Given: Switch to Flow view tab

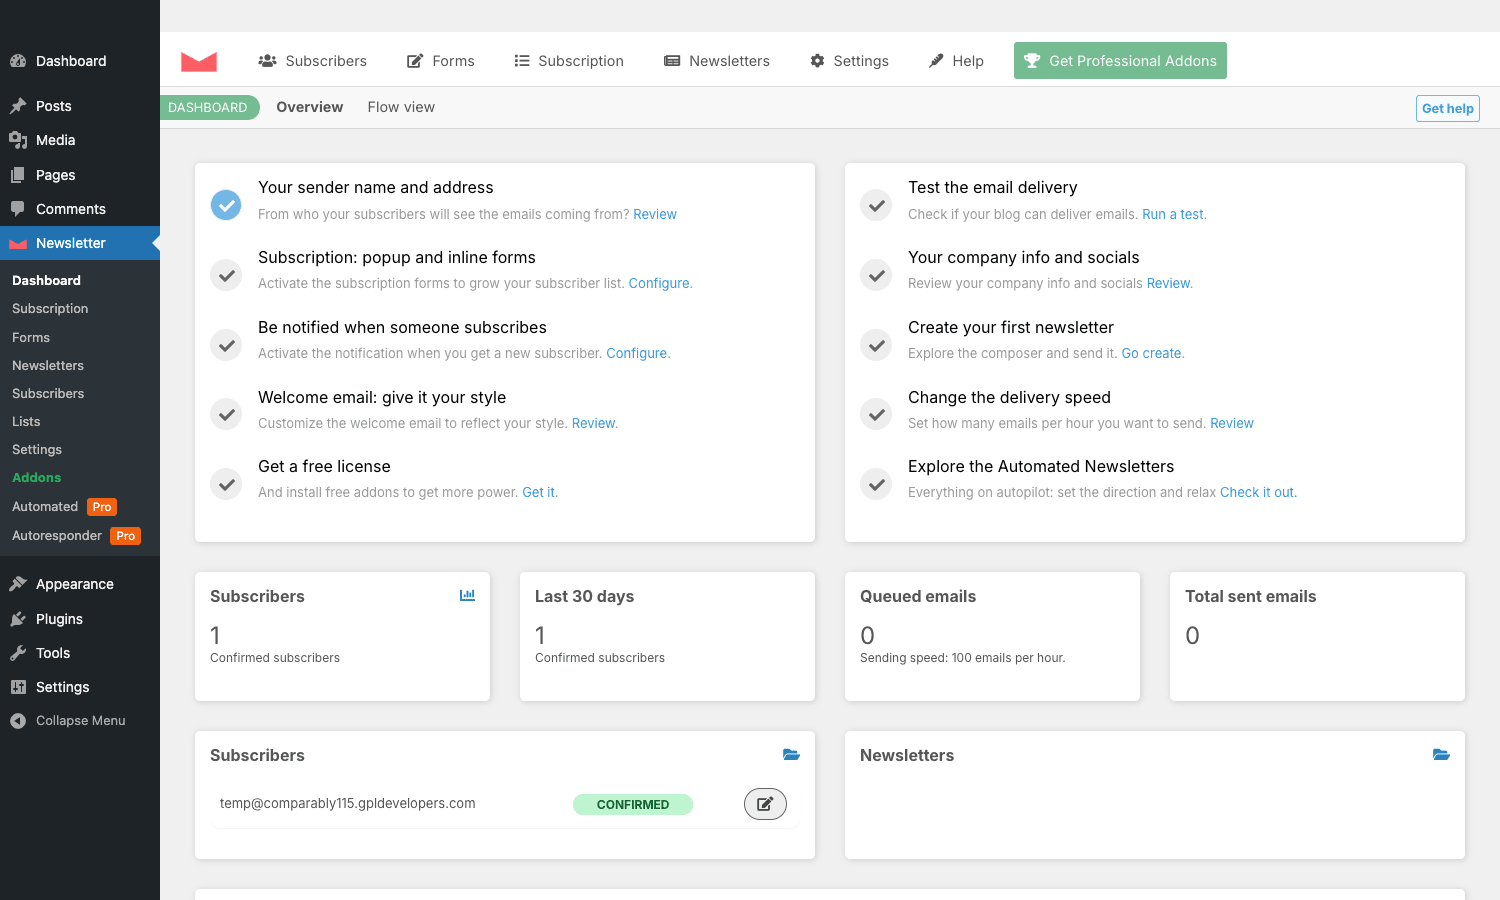Looking at the screenshot, I should coord(401,107).
